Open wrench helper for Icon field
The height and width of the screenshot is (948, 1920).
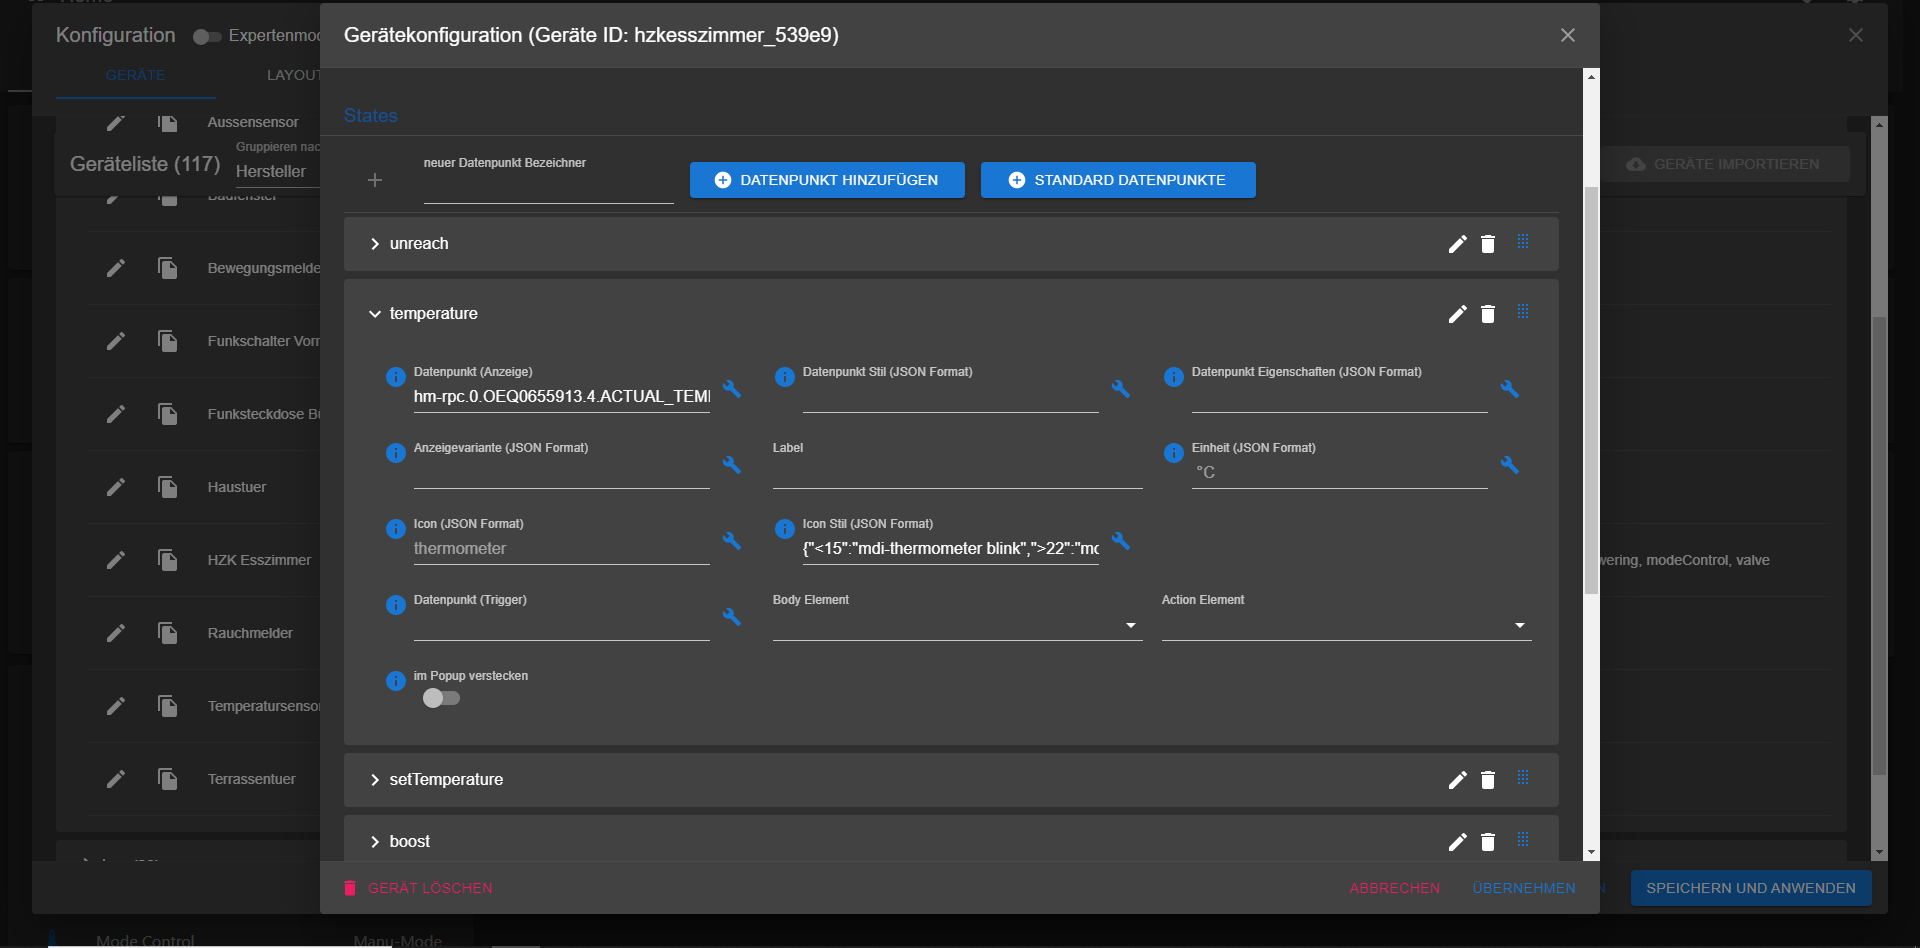(732, 541)
